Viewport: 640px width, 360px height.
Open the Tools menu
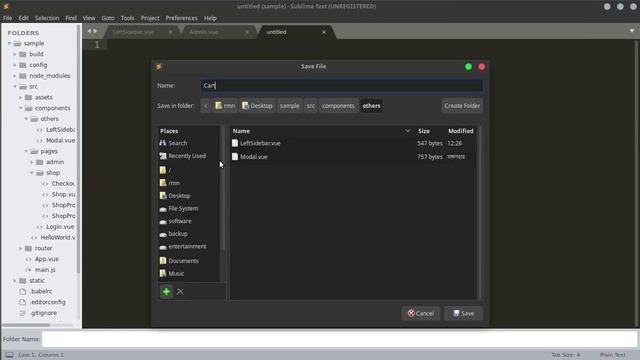click(127, 18)
